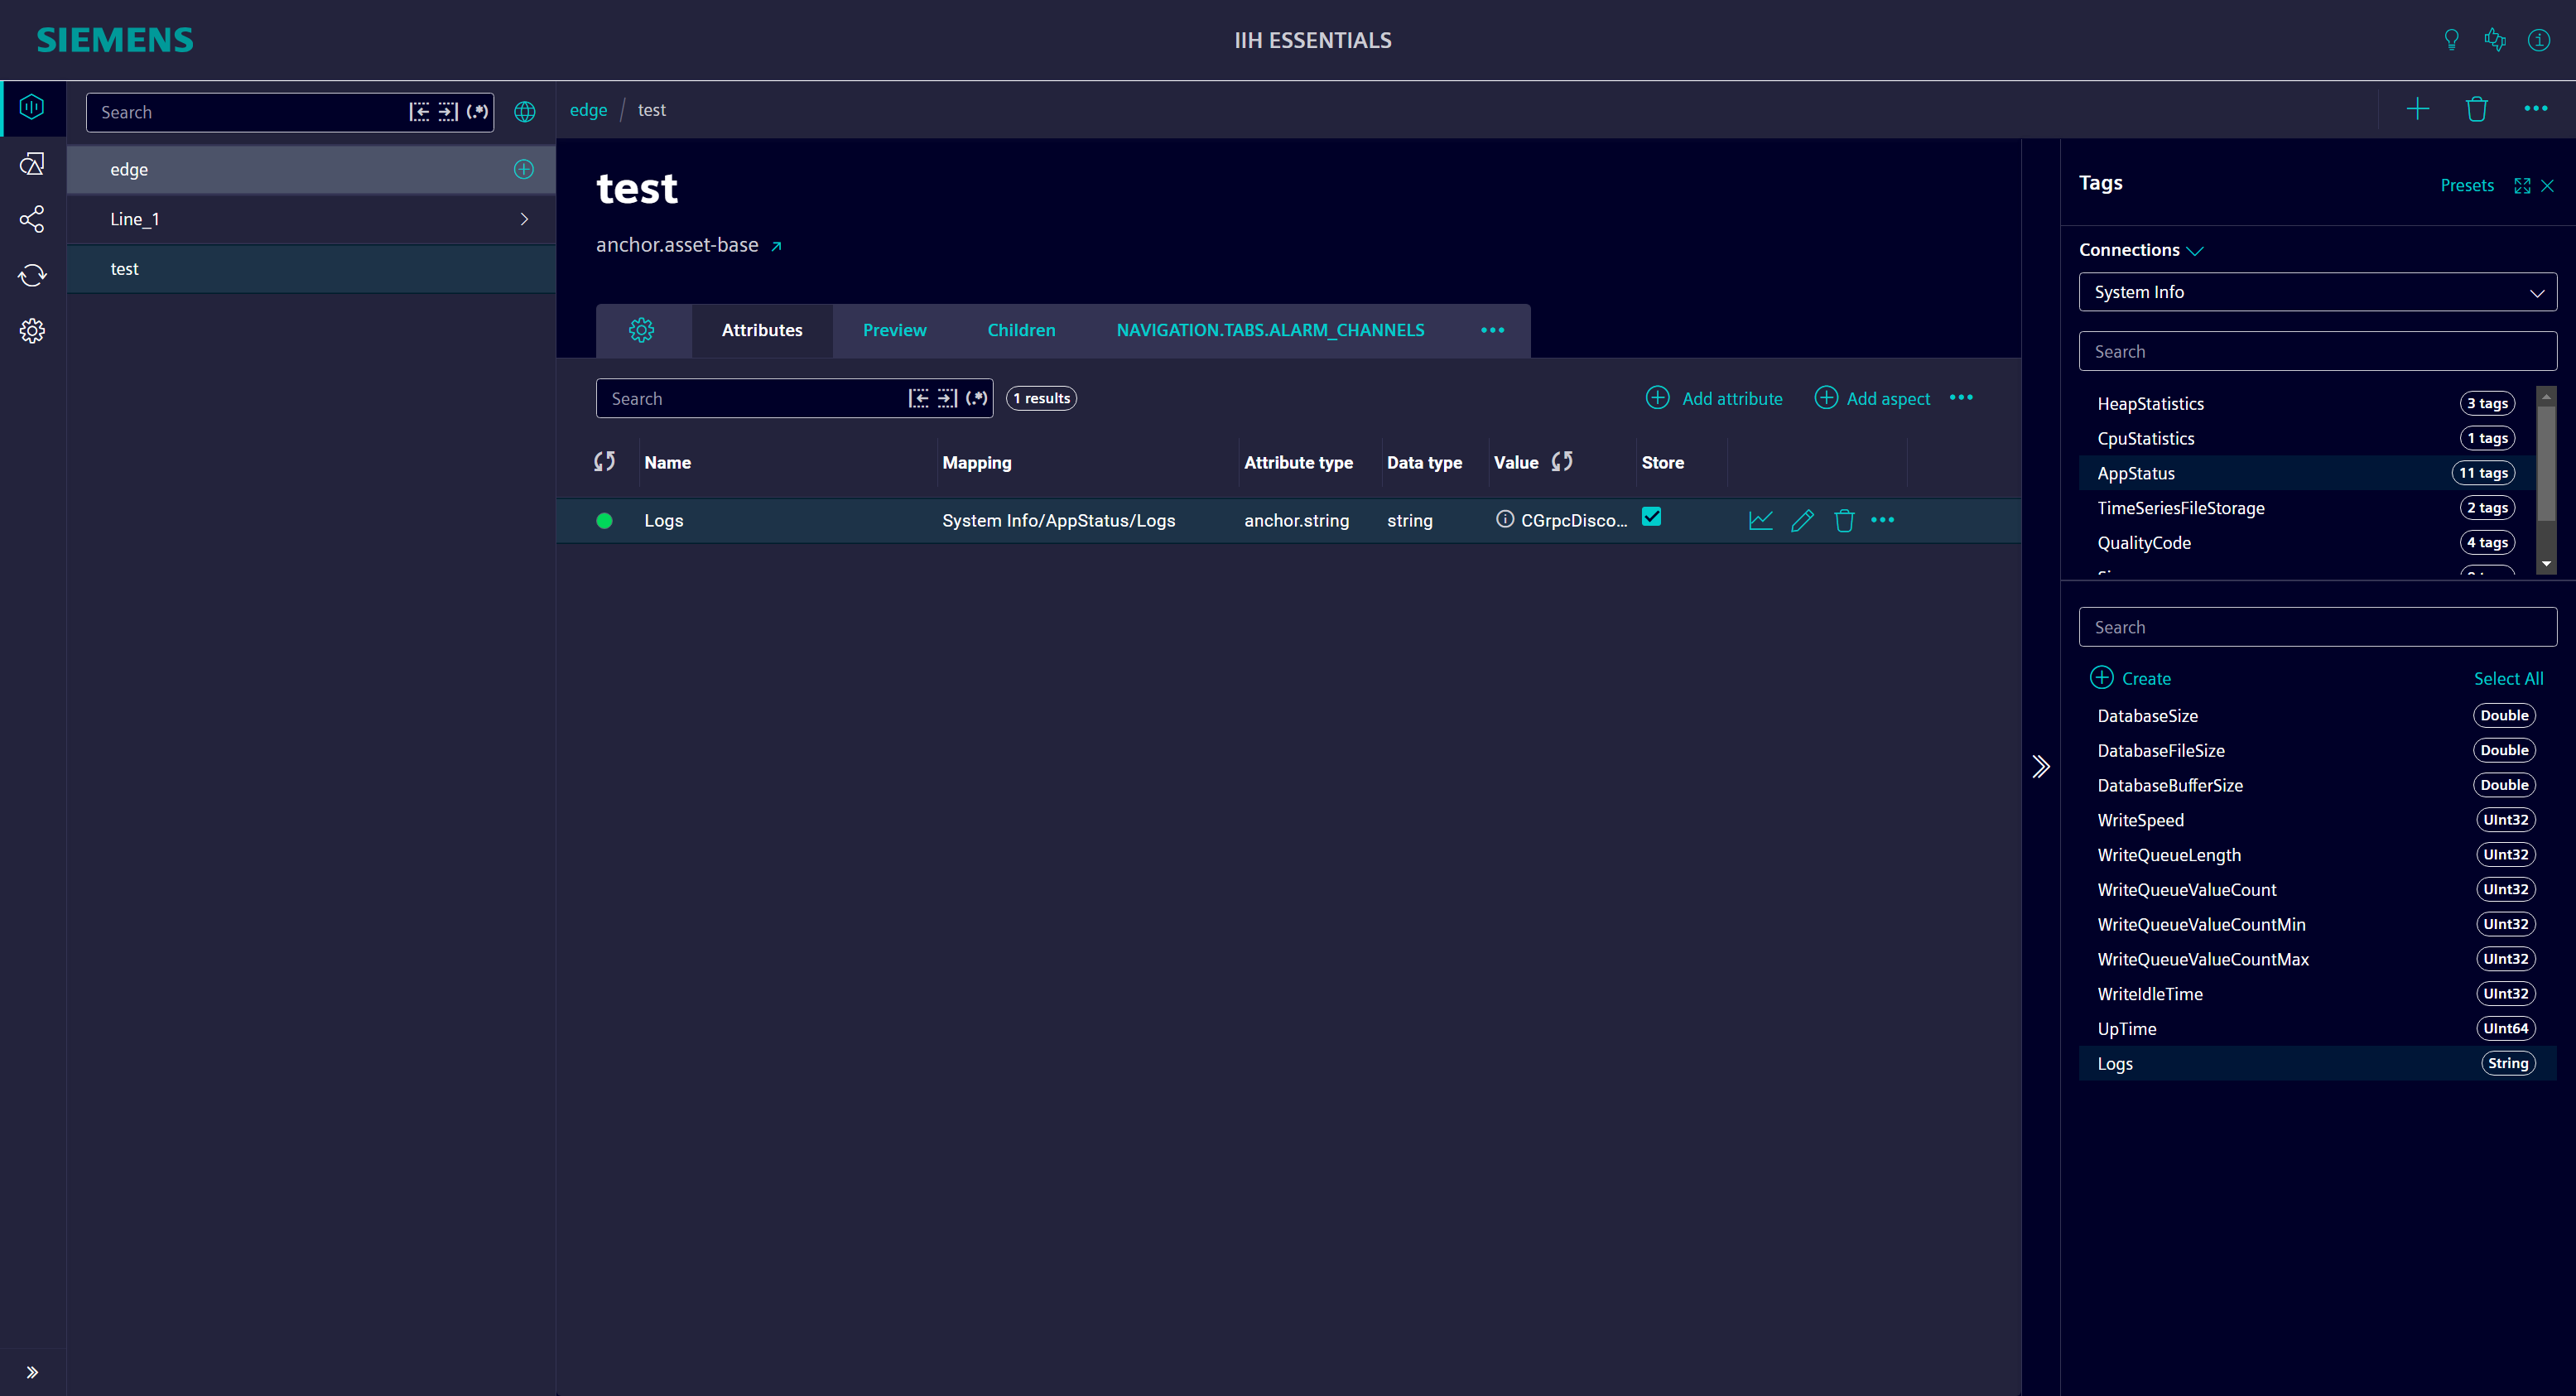Image resolution: width=2576 pixels, height=1396 pixels.
Task: Refresh attributes using header refresh icon
Action: click(x=604, y=461)
